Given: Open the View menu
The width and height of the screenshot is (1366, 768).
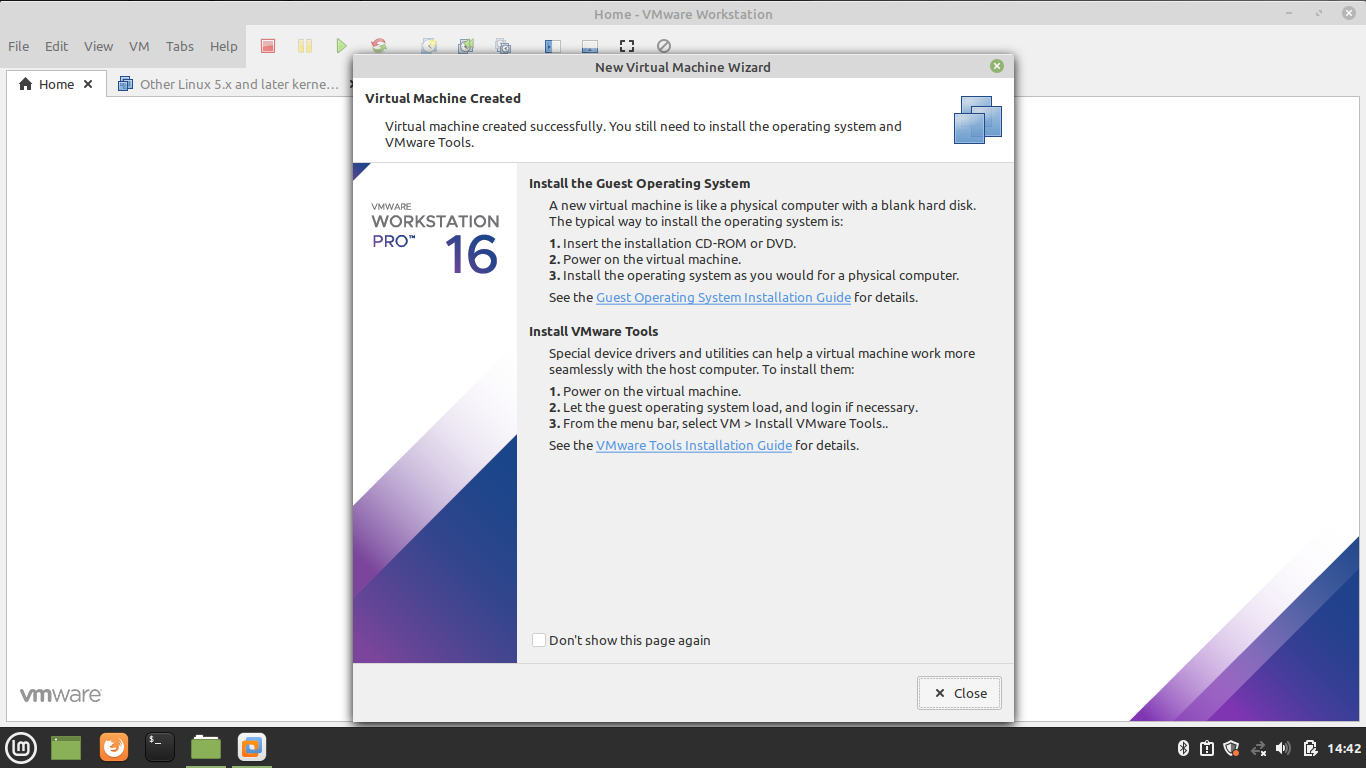Looking at the screenshot, I should (x=98, y=46).
